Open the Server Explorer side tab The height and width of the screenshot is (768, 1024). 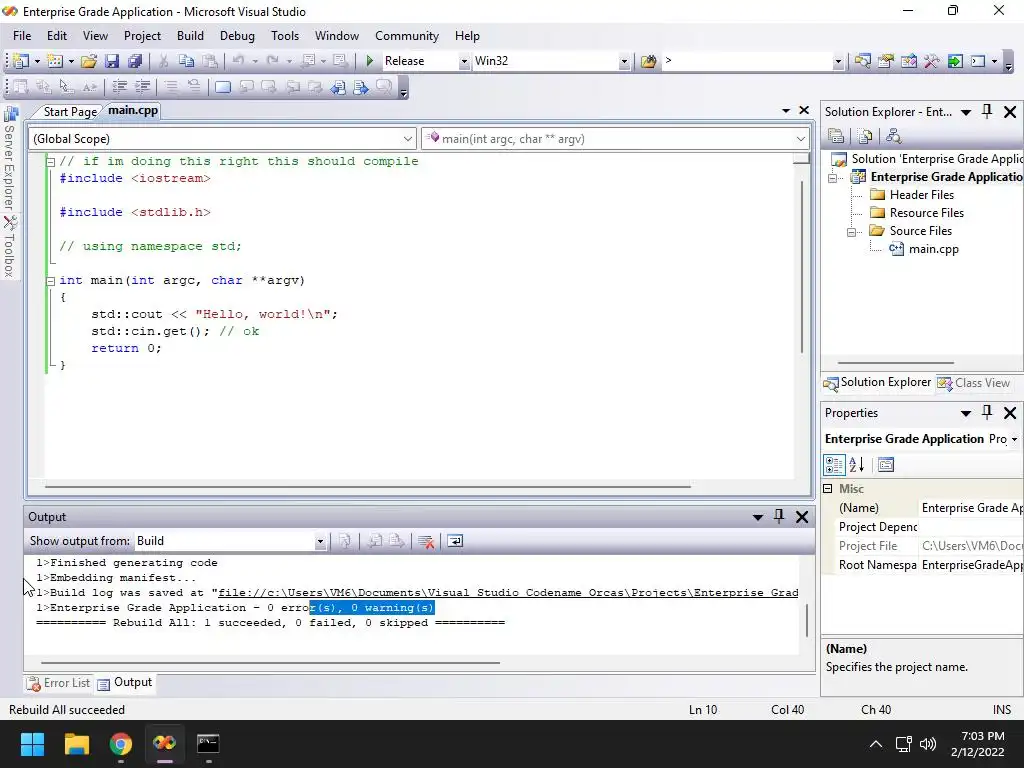(x=10, y=157)
